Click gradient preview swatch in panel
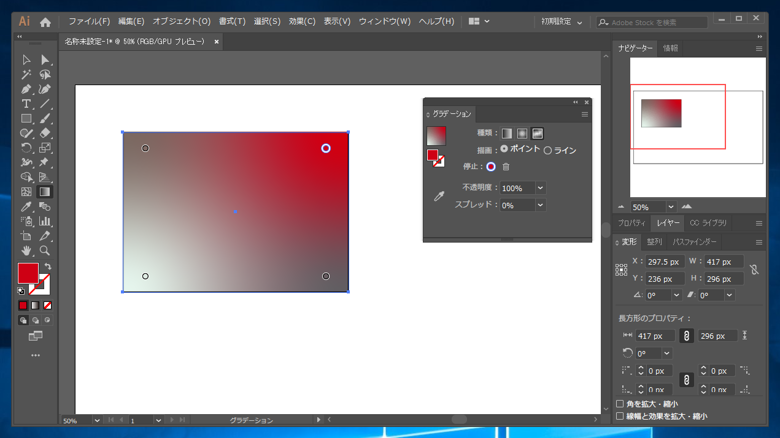 (x=436, y=136)
